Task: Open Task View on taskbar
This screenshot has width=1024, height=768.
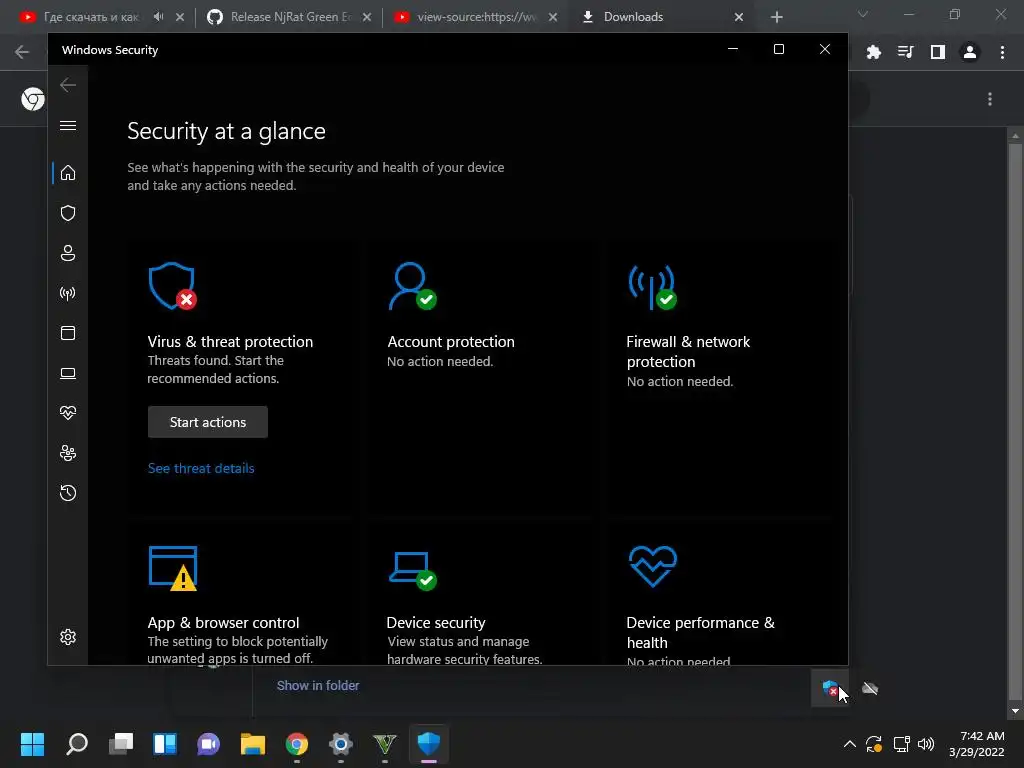Action: point(121,744)
